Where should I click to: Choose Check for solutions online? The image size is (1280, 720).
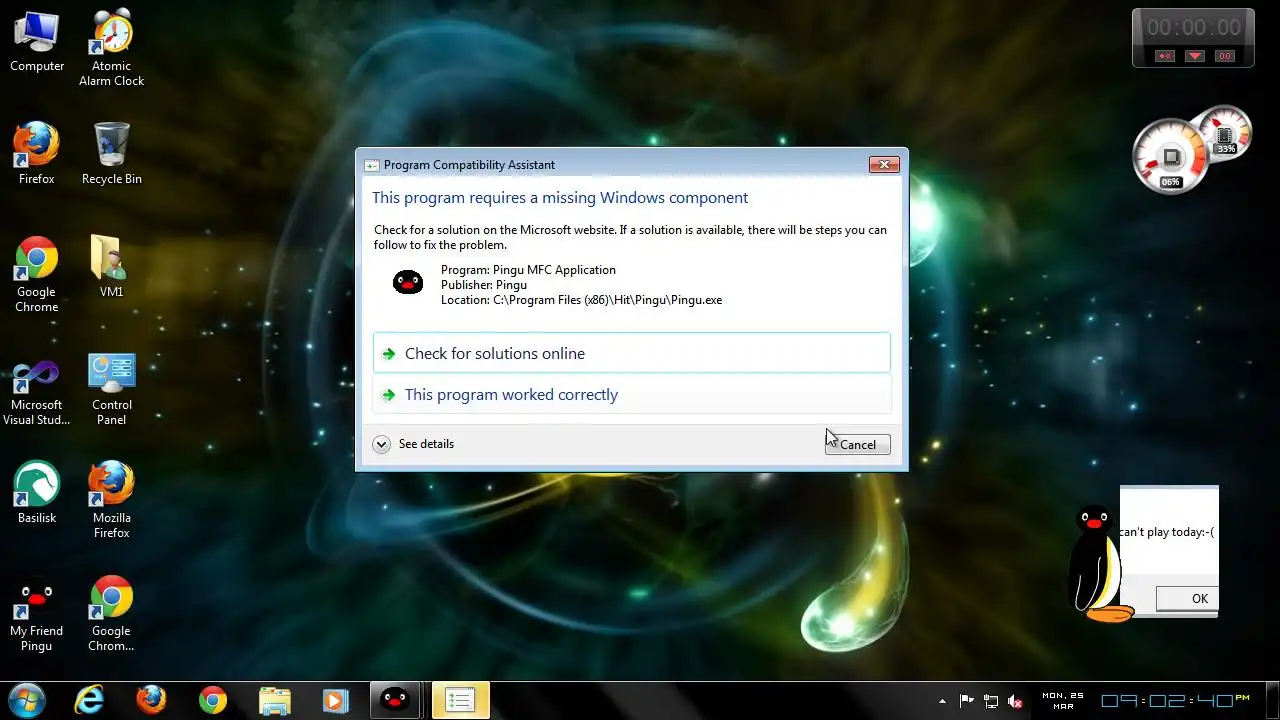coord(631,353)
